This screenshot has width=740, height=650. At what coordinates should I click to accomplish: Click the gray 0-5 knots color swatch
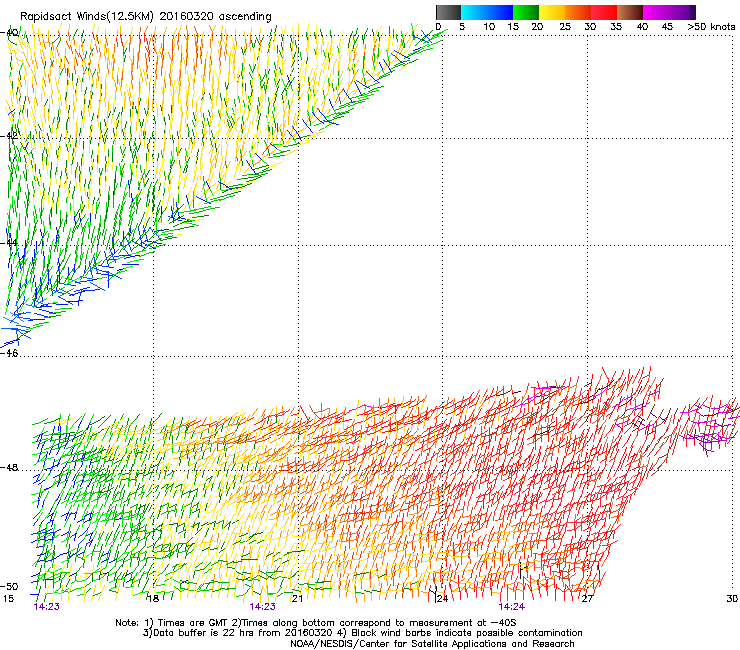pos(448,12)
